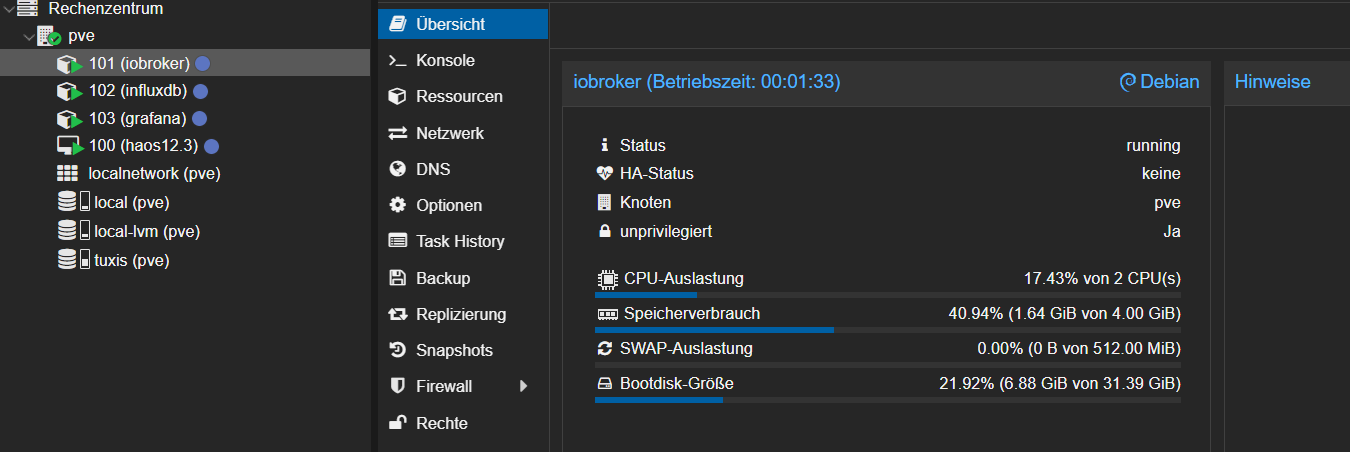Screen dimensions: 1350x452
Task: Click the Konsole terminal icon
Action: (397, 61)
